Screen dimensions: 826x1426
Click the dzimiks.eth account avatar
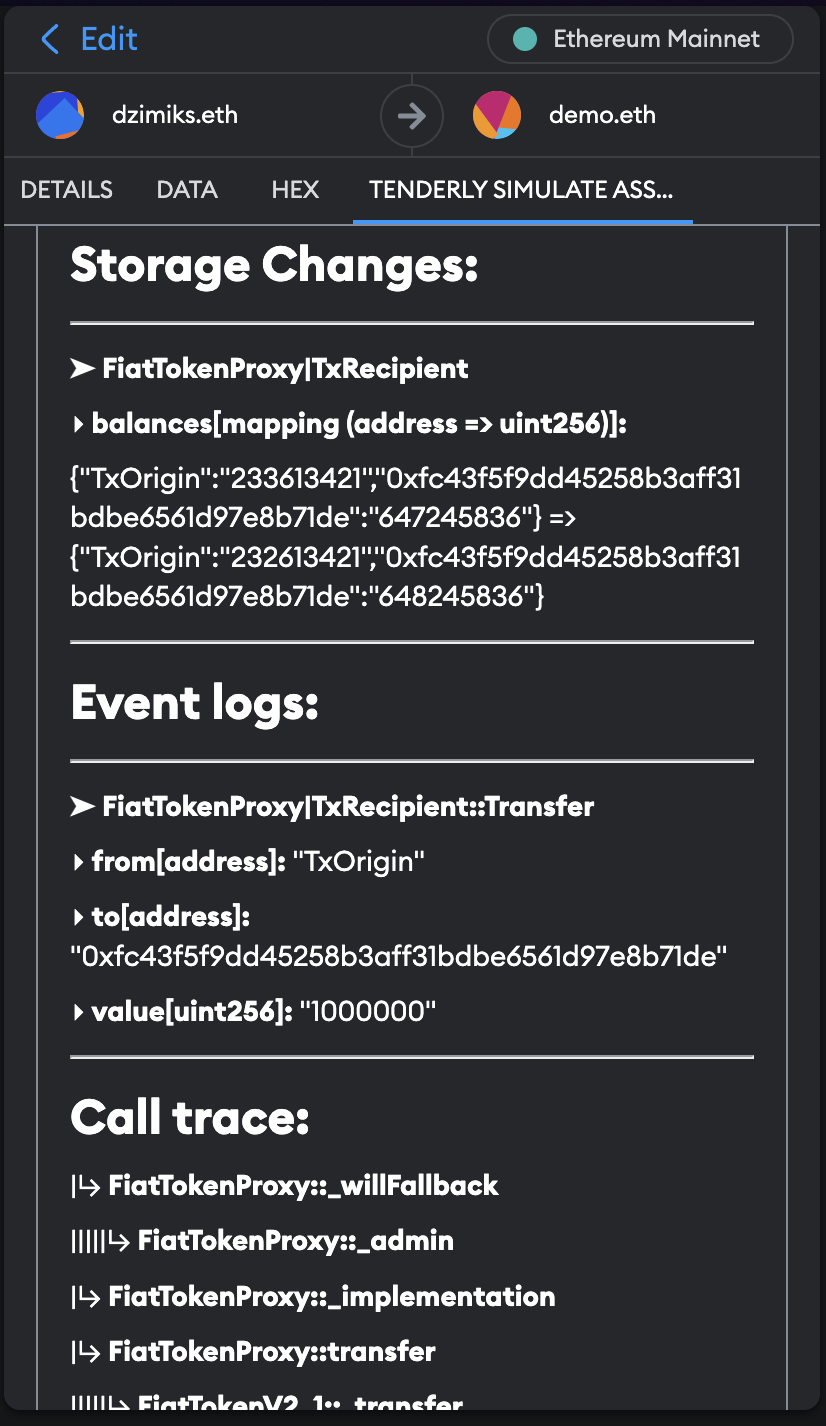[x=59, y=114]
